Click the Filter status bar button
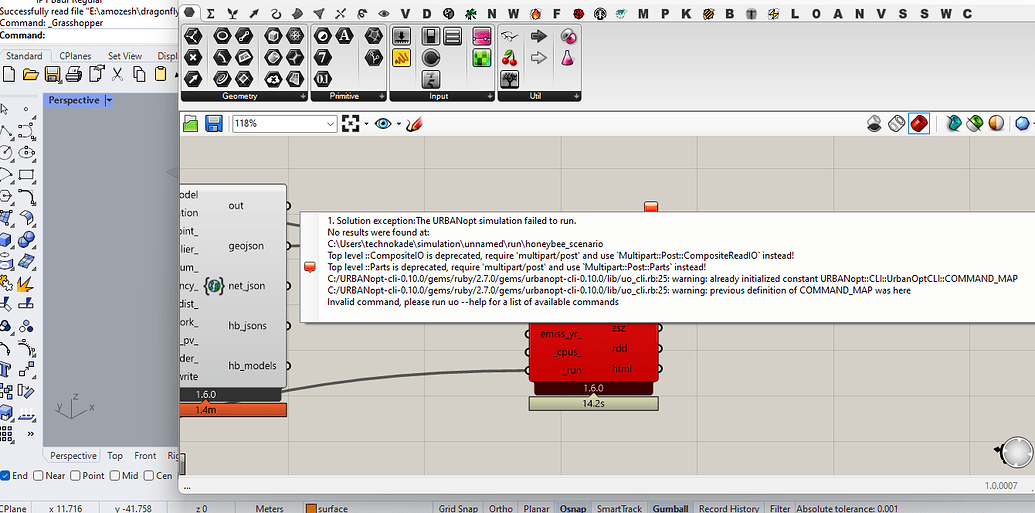Viewport: 1035px width, 513px height. (x=780, y=508)
